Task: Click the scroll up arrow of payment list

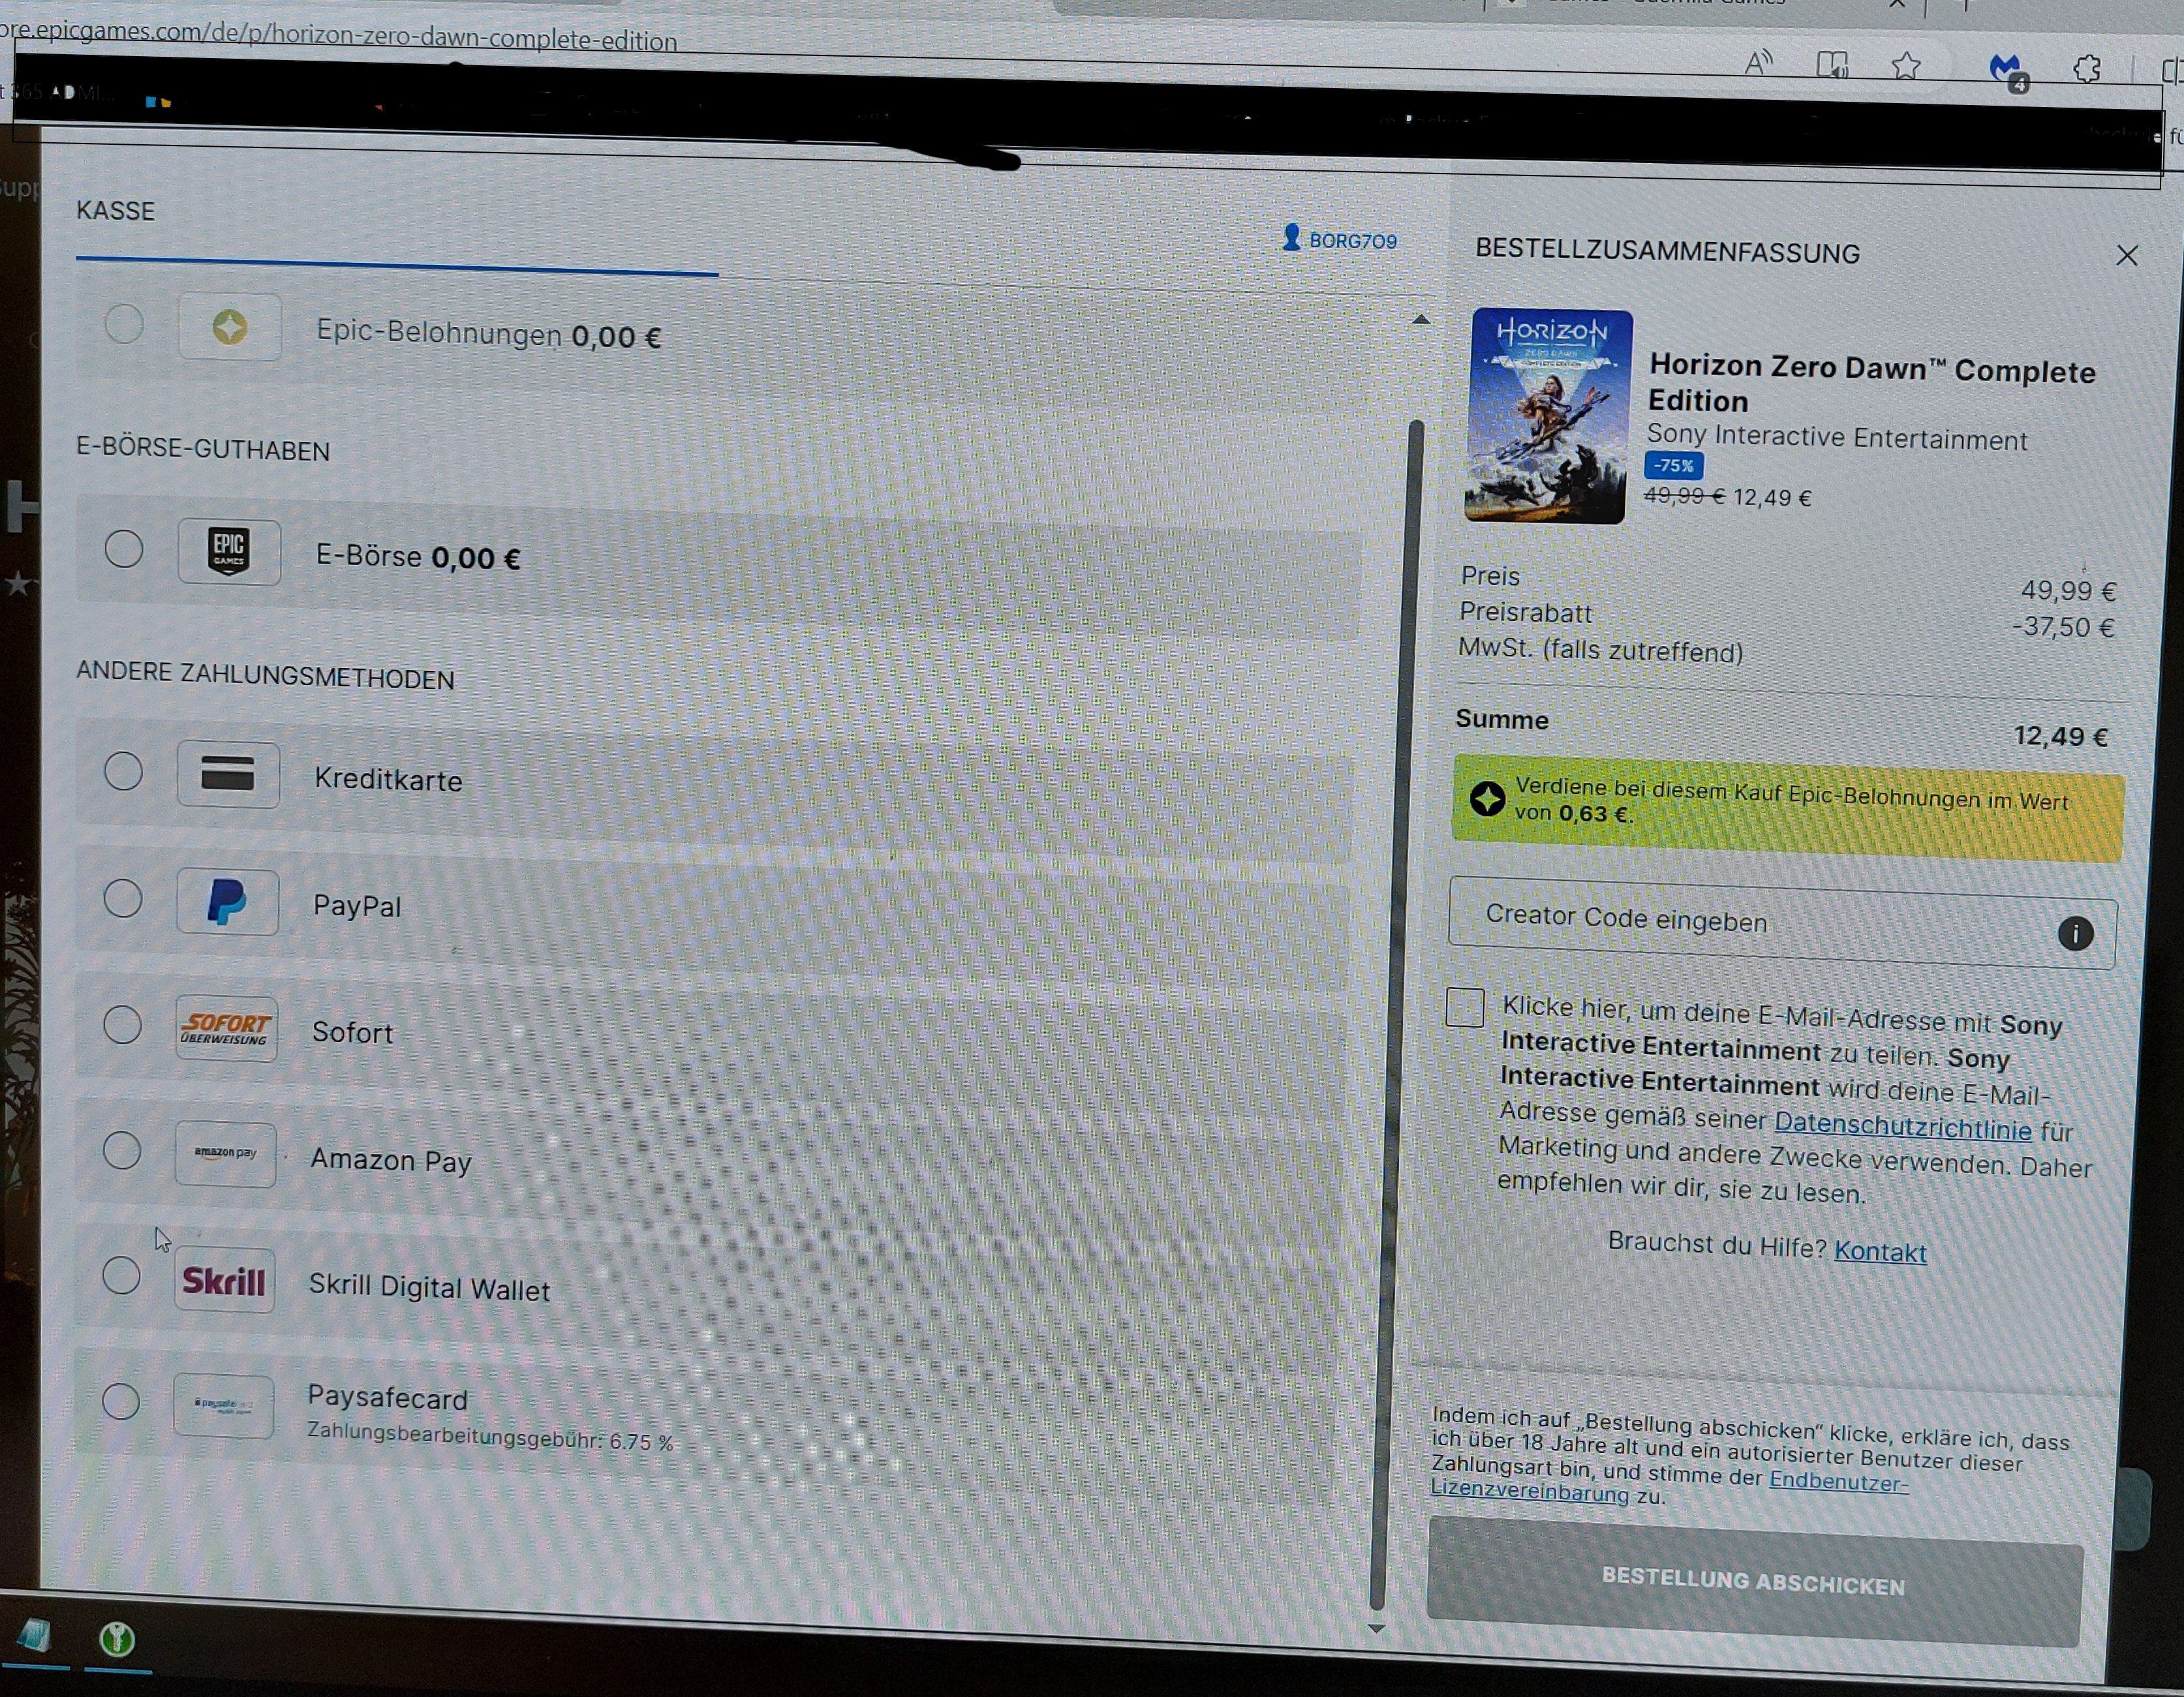Action: 1420,320
